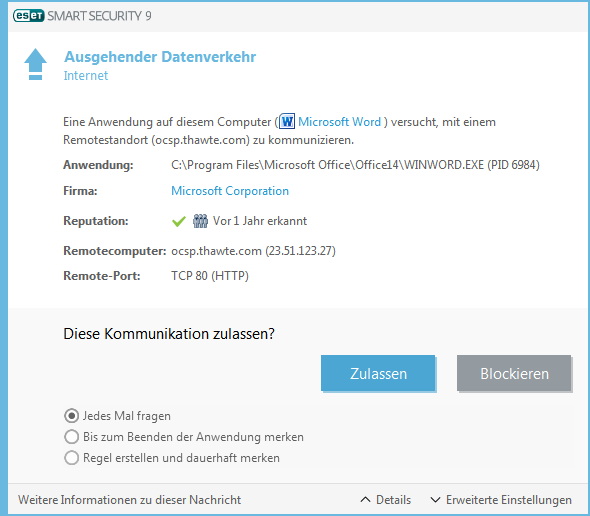Click the ESET logo in title bar

point(29,16)
